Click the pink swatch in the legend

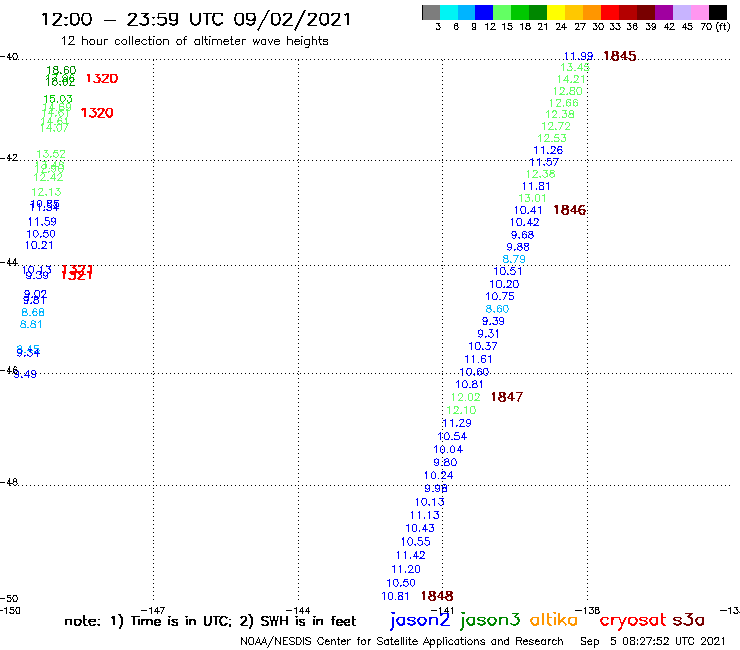700,12
